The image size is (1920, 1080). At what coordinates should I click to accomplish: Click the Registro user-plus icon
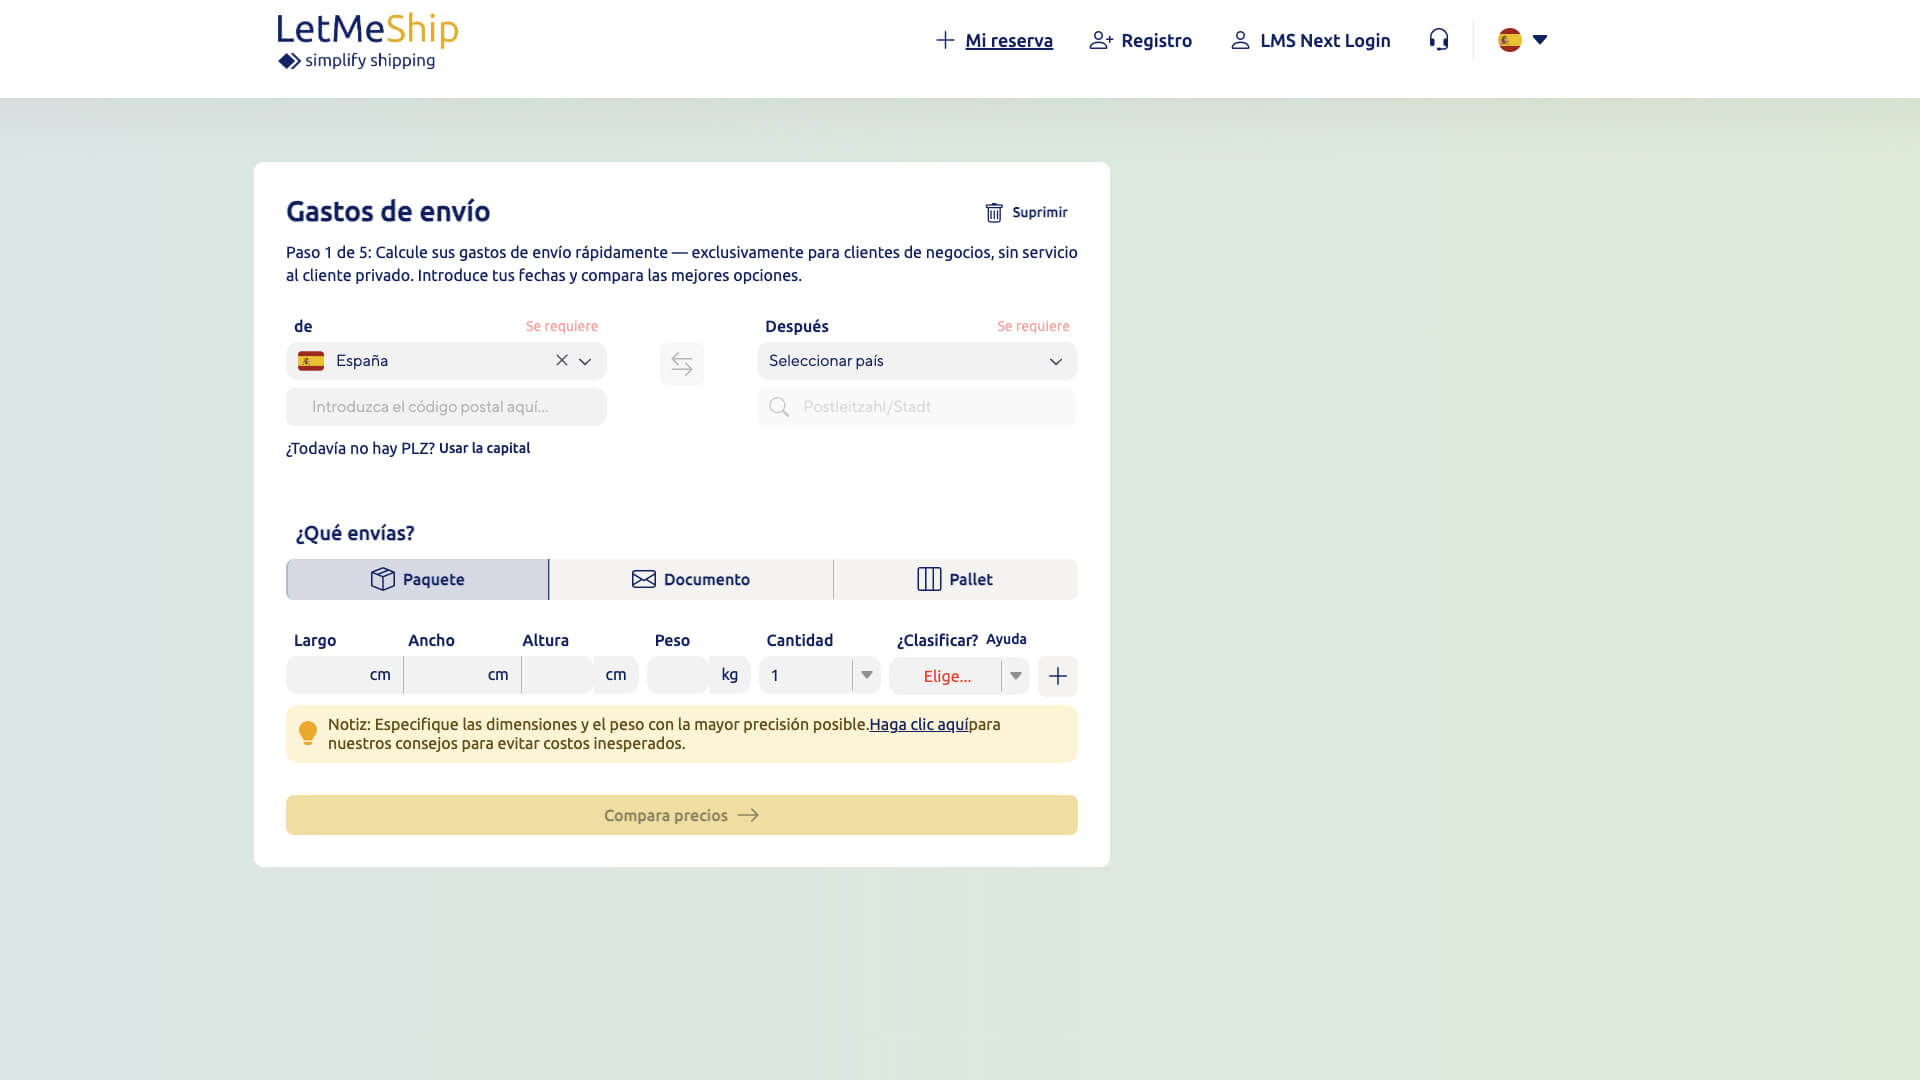pos(1101,40)
